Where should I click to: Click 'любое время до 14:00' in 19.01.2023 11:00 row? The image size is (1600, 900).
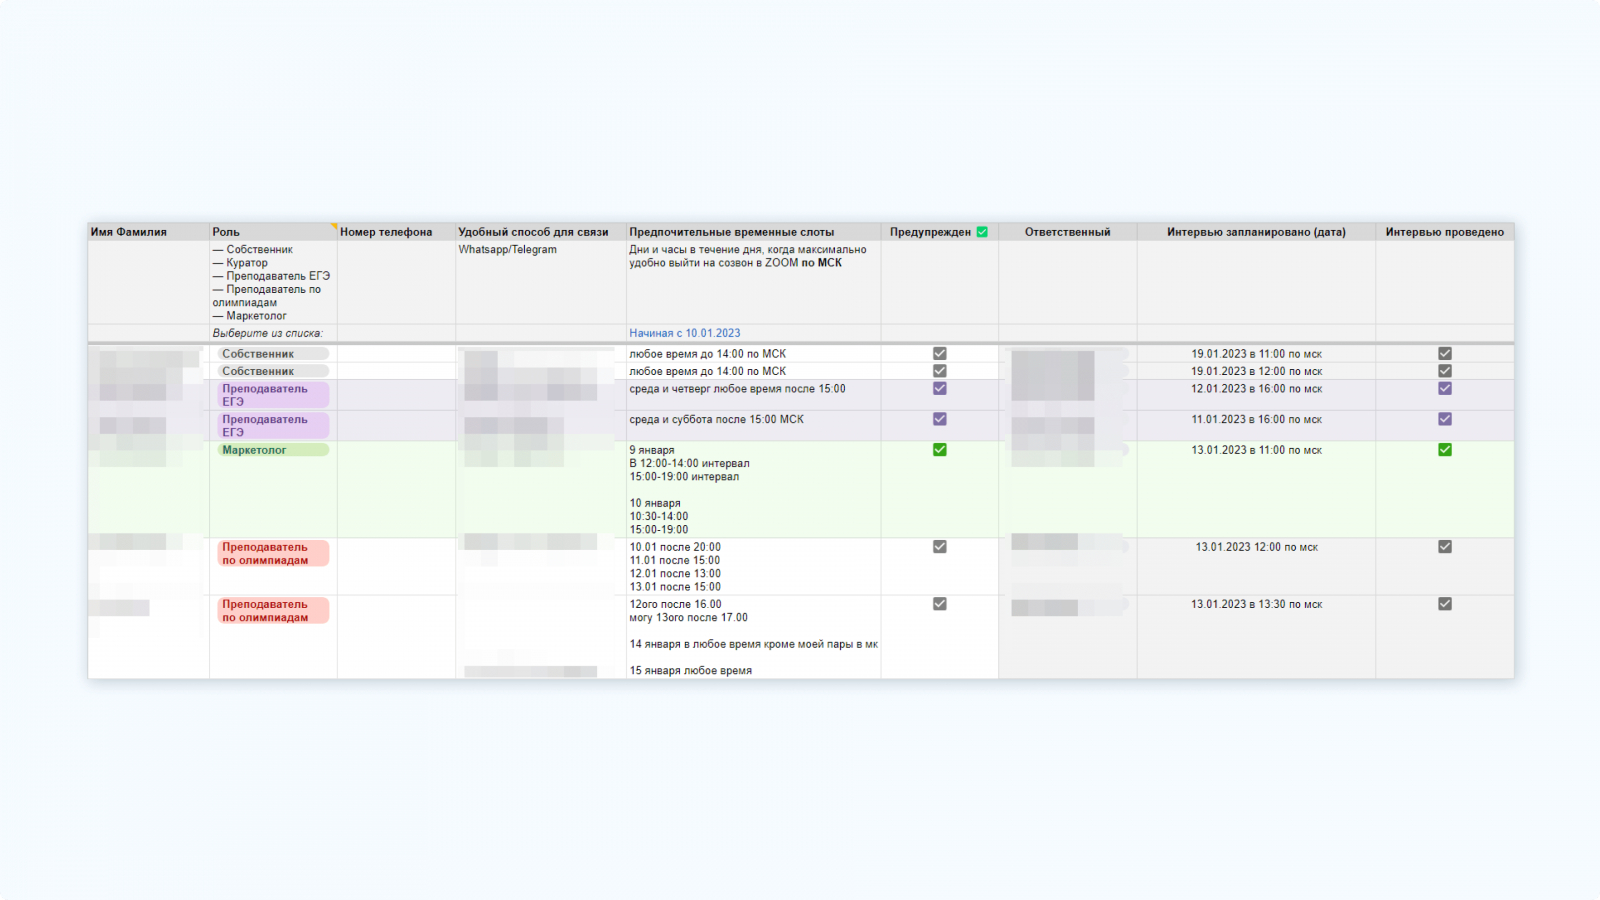[x=708, y=354]
